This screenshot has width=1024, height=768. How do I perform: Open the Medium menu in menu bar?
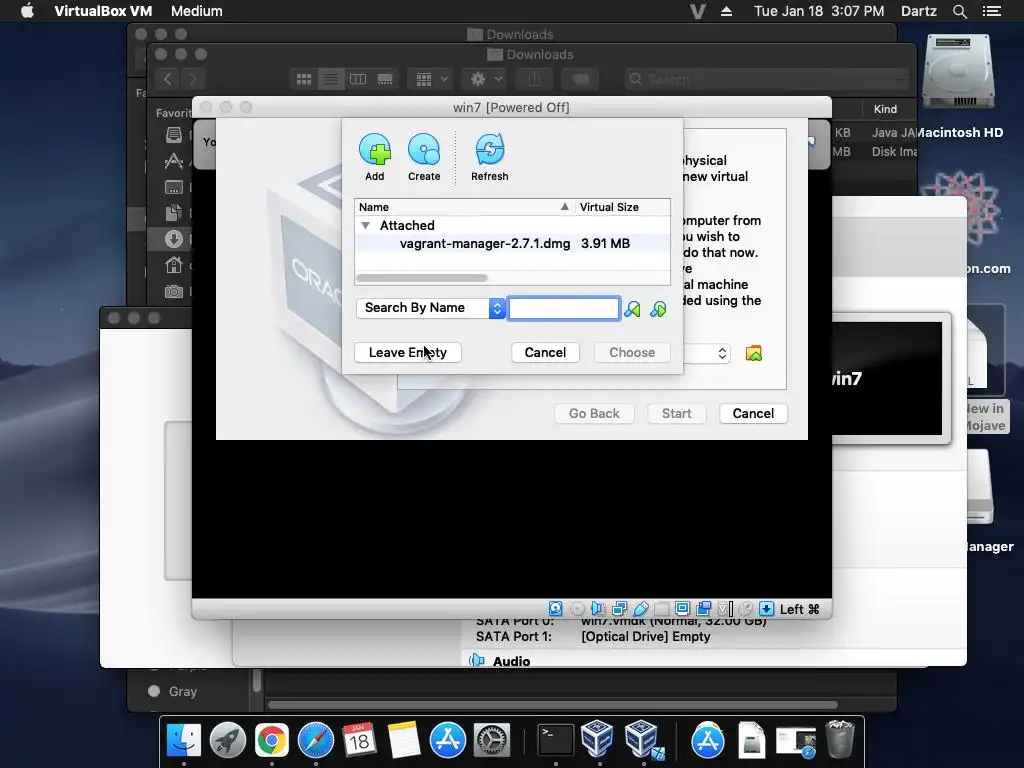tap(197, 11)
